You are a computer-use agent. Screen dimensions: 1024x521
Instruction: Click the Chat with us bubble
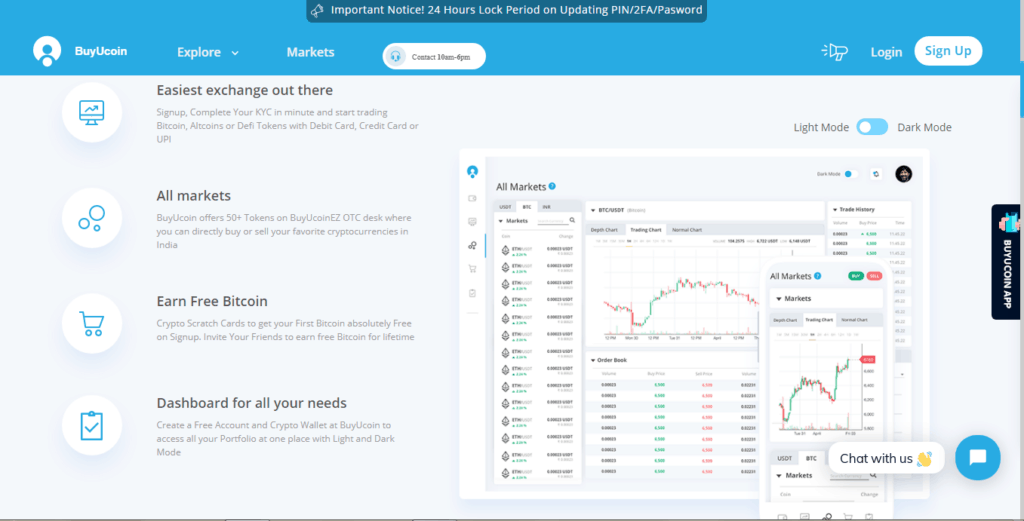(886, 458)
